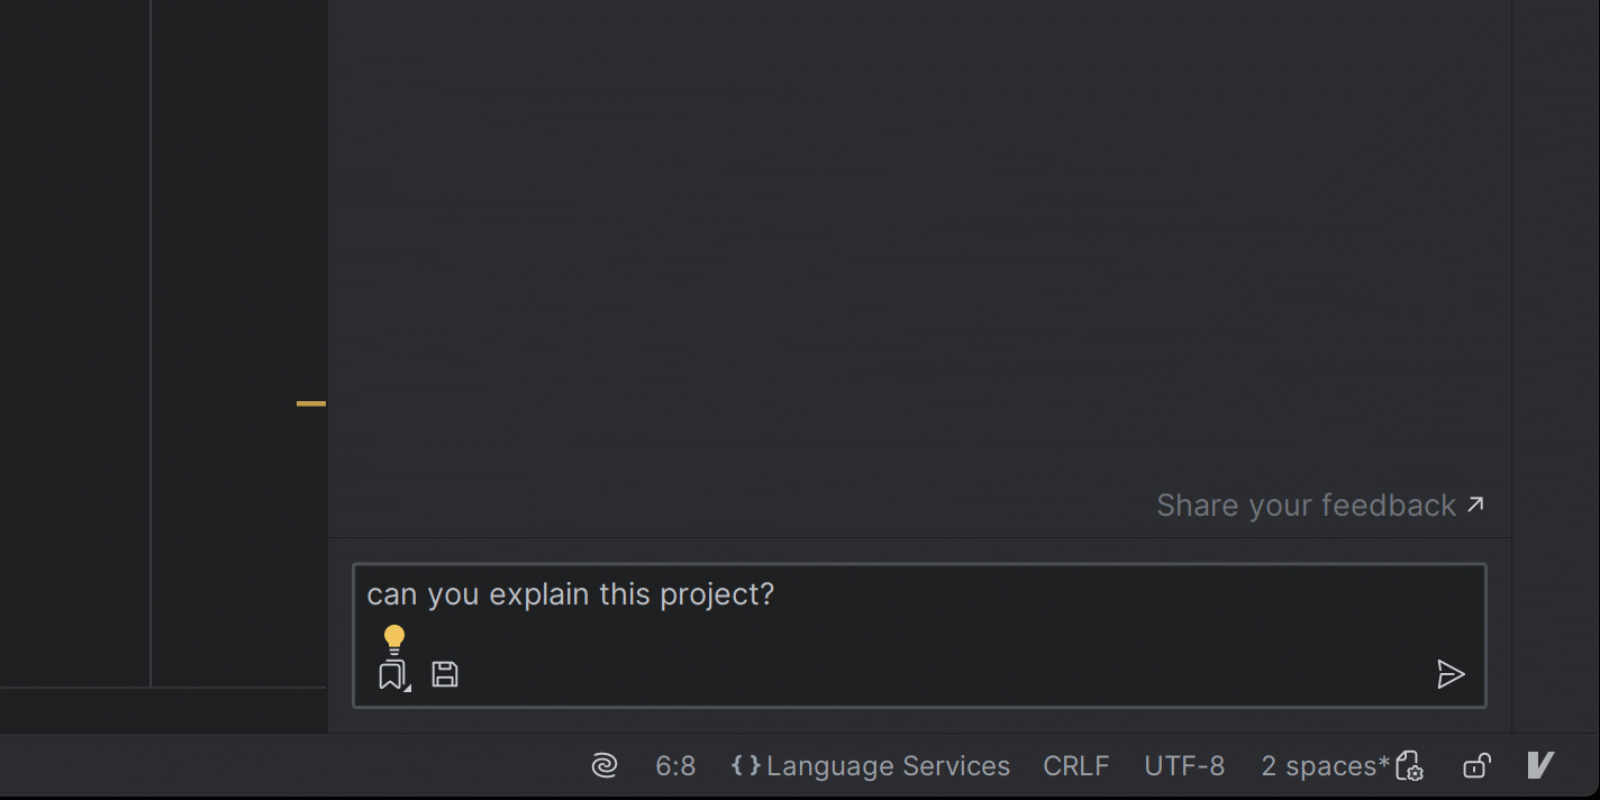
Task: Click the asterisk after 2 spaces
Action: point(1385,763)
